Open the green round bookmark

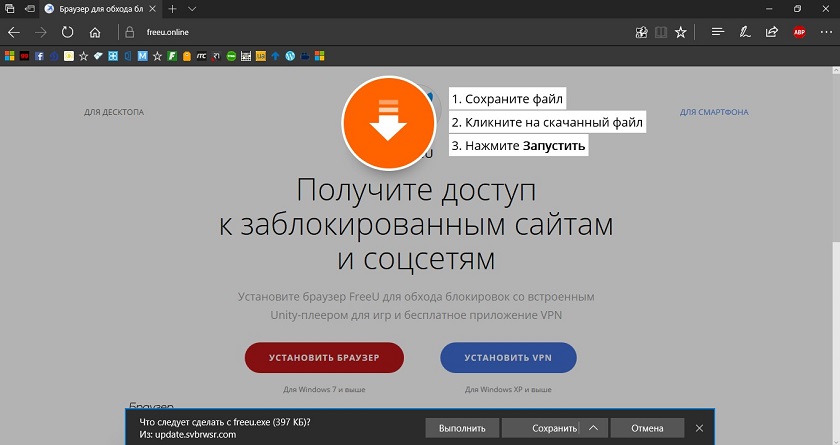pos(231,56)
